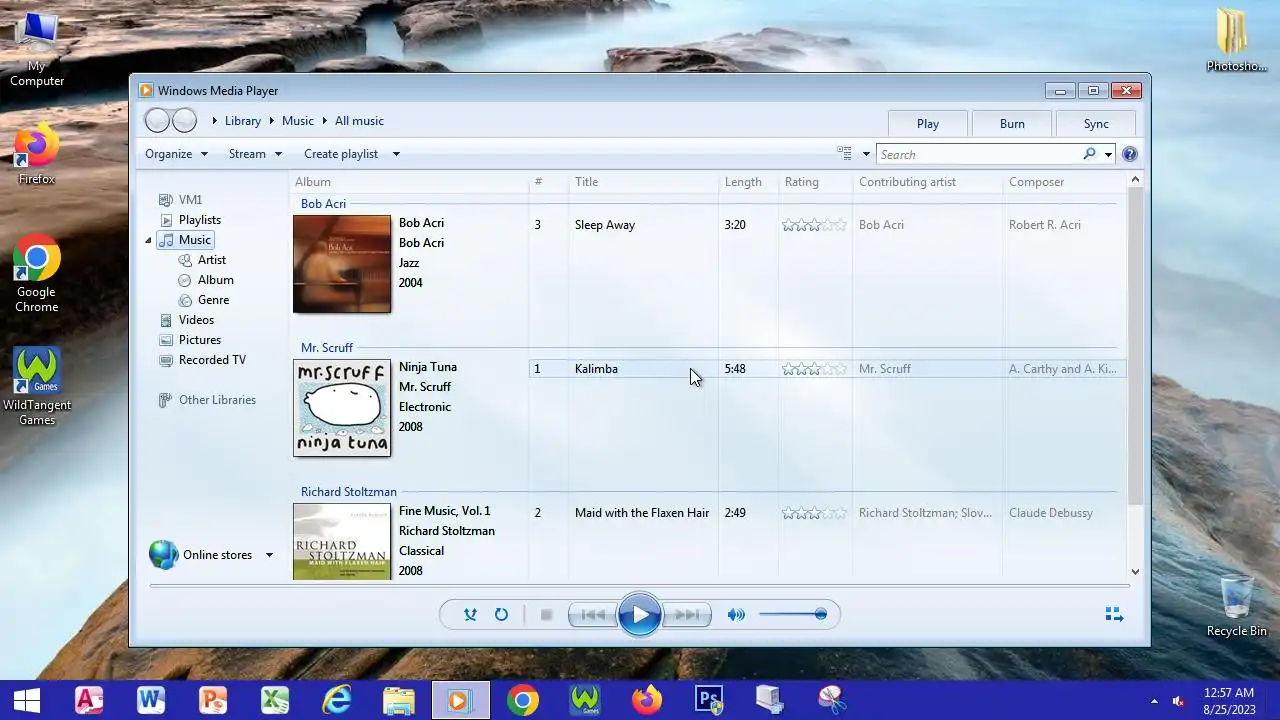Click the Stop playback button
Viewport: 1280px width, 720px height.
pos(546,614)
